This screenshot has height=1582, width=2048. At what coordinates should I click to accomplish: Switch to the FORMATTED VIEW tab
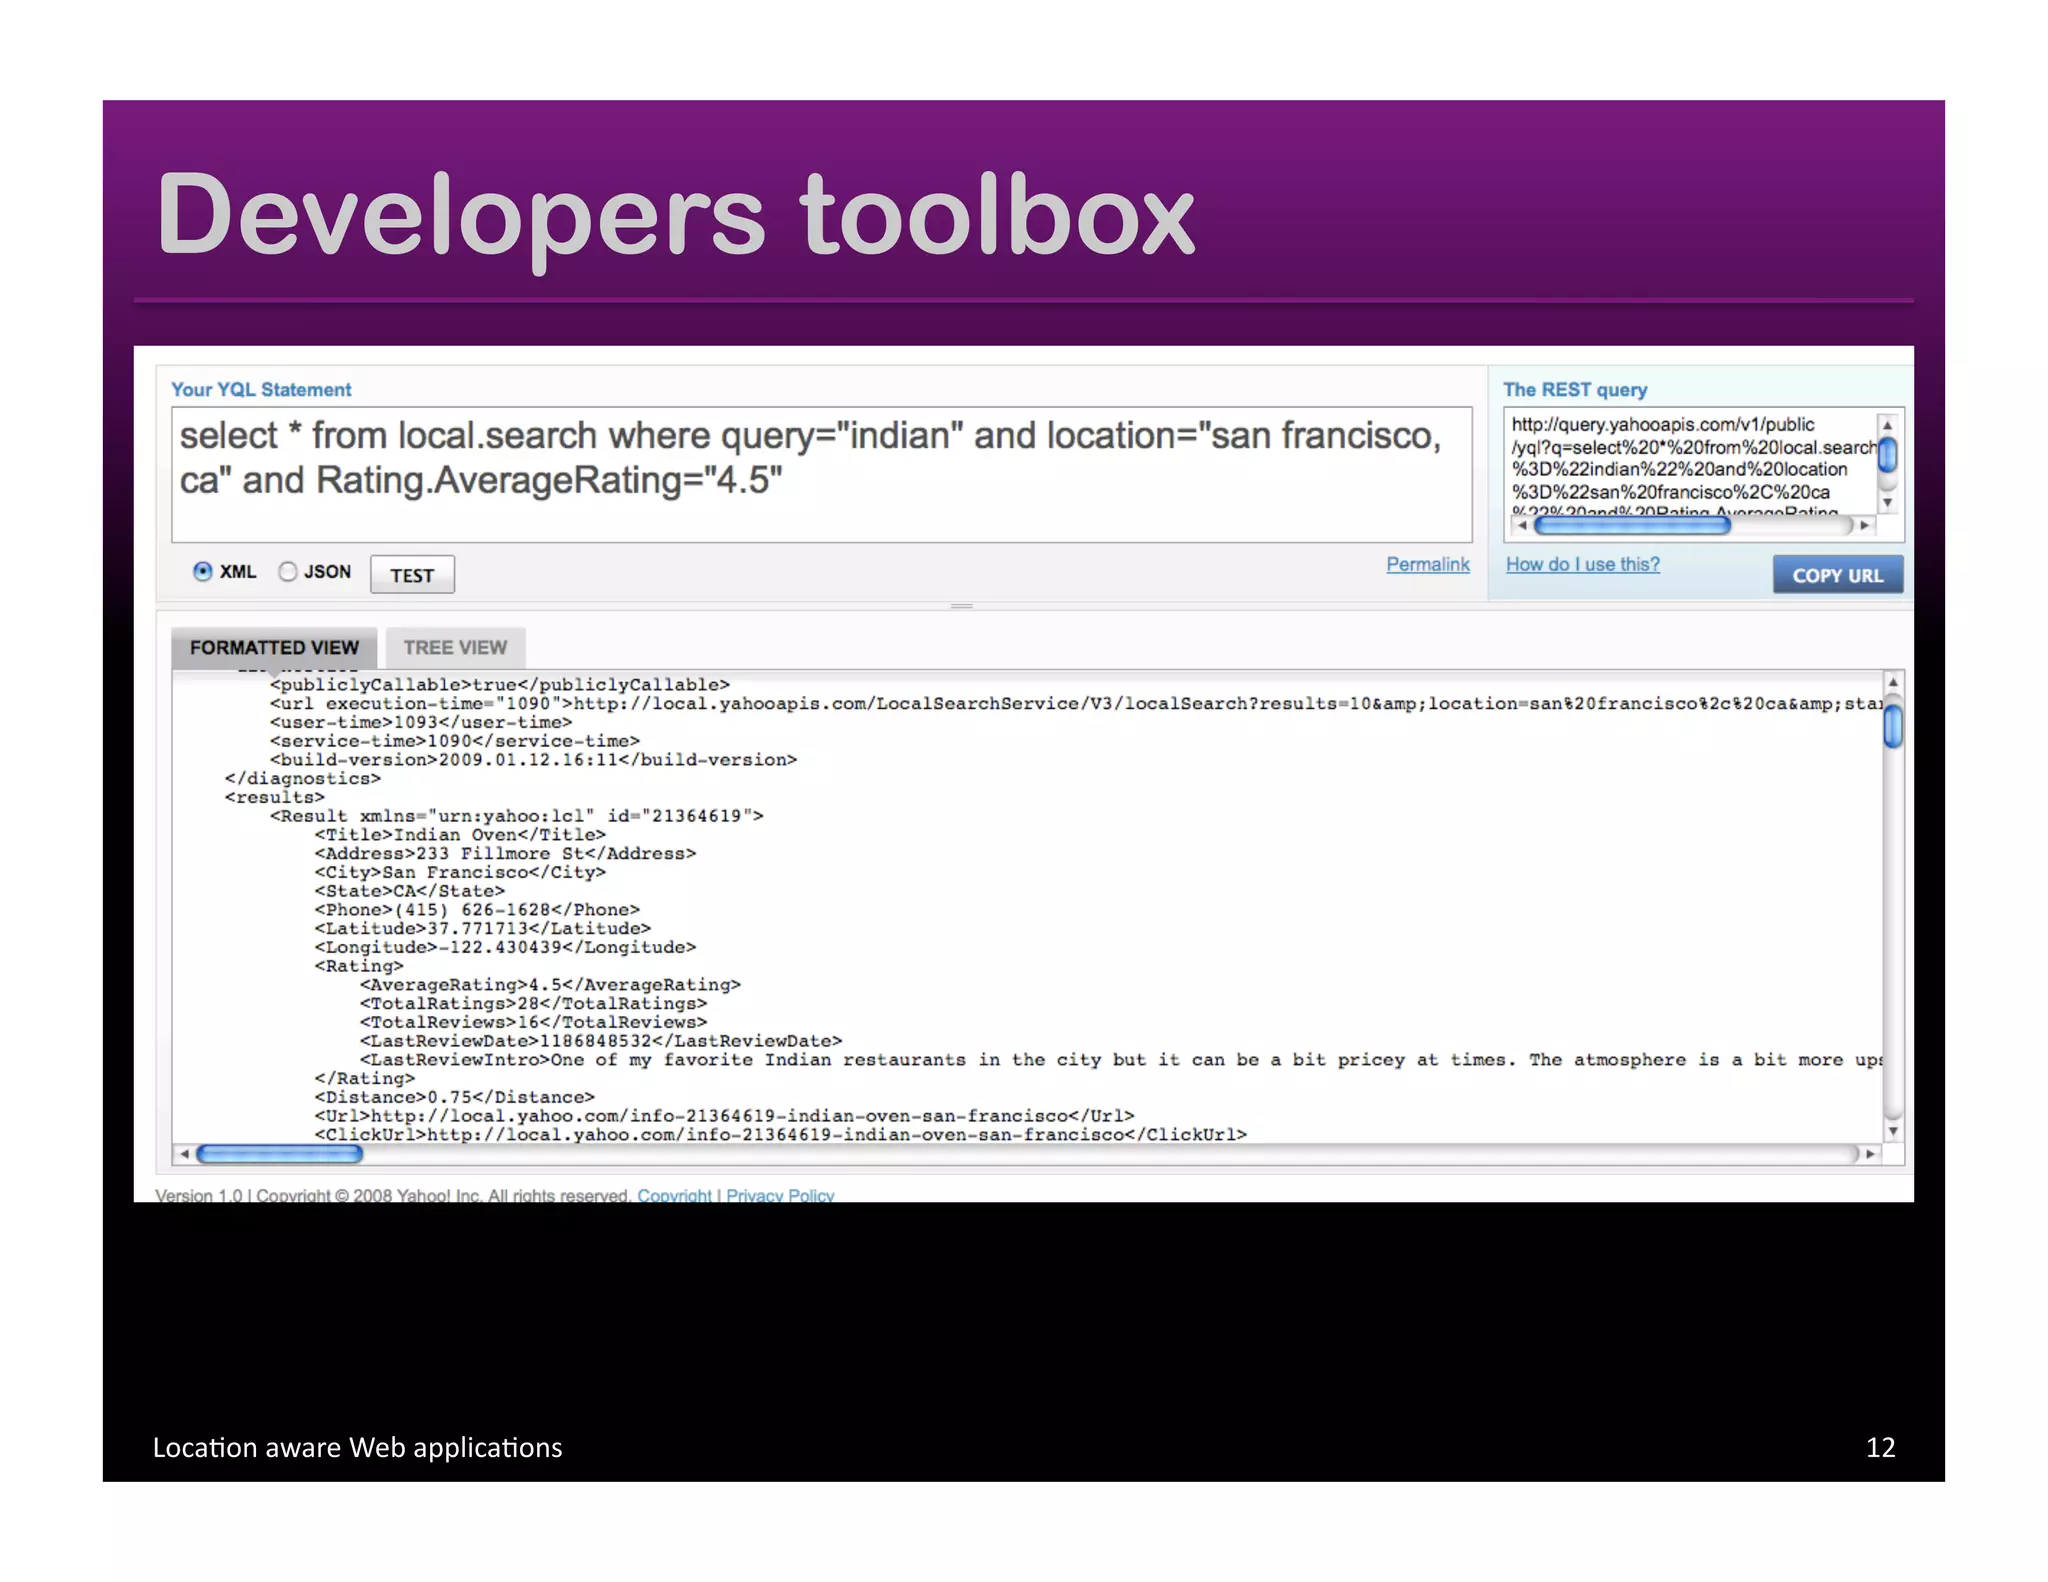pyautogui.click(x=274, y=647)
